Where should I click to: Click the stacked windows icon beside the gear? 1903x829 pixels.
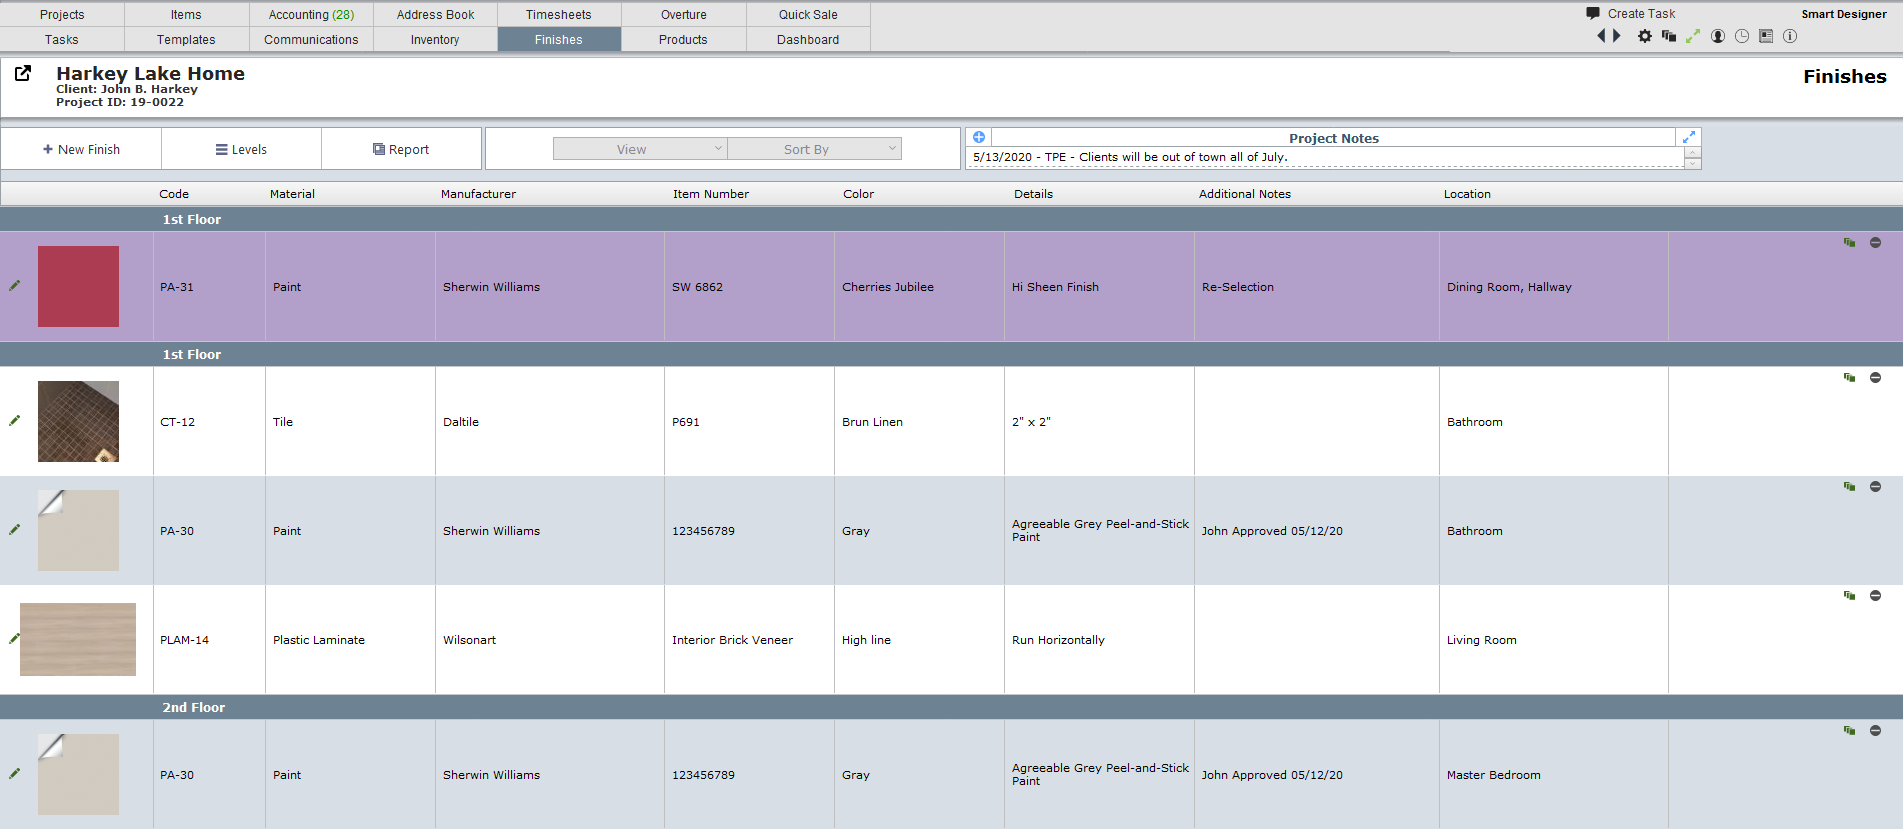pyautogui.click(x=1669, y=36)
